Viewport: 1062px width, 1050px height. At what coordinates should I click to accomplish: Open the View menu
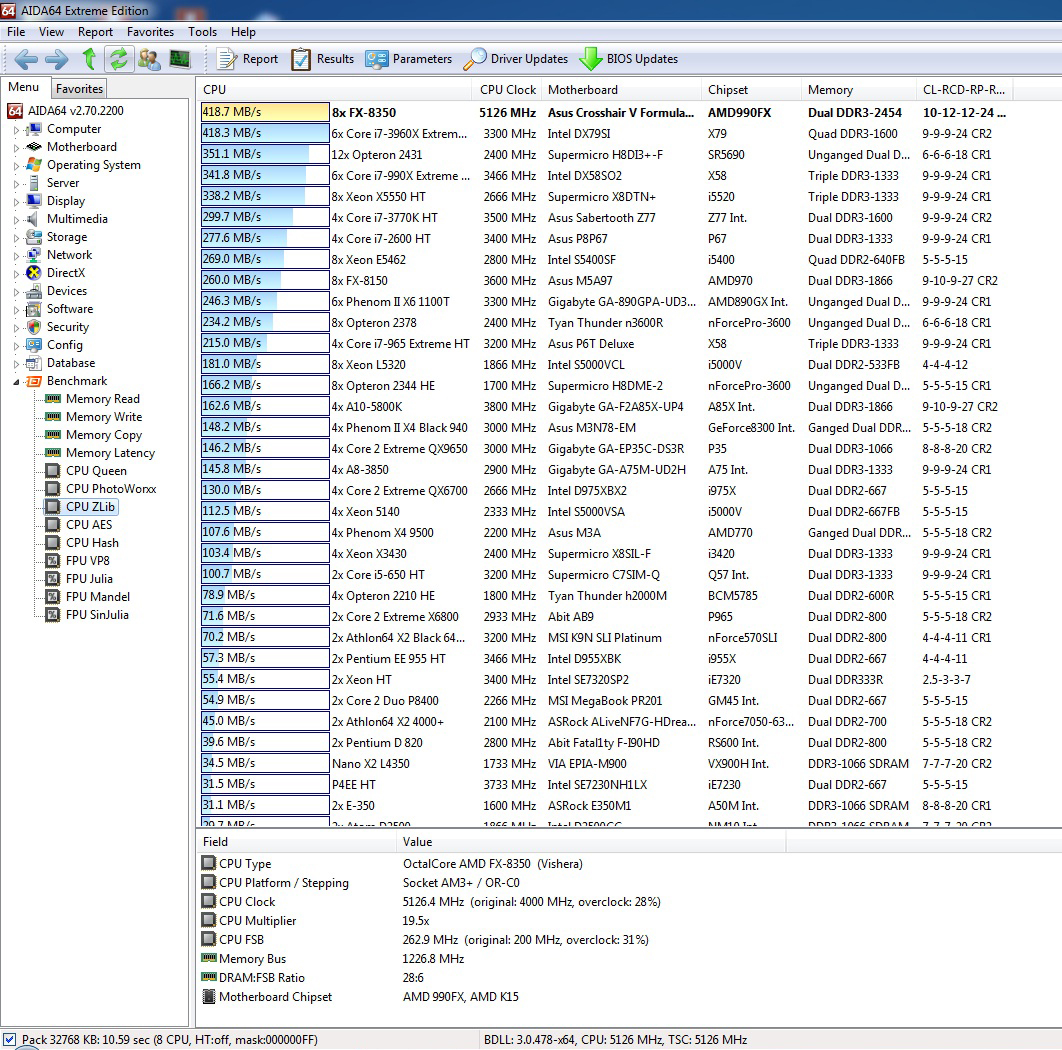[51, 32]
